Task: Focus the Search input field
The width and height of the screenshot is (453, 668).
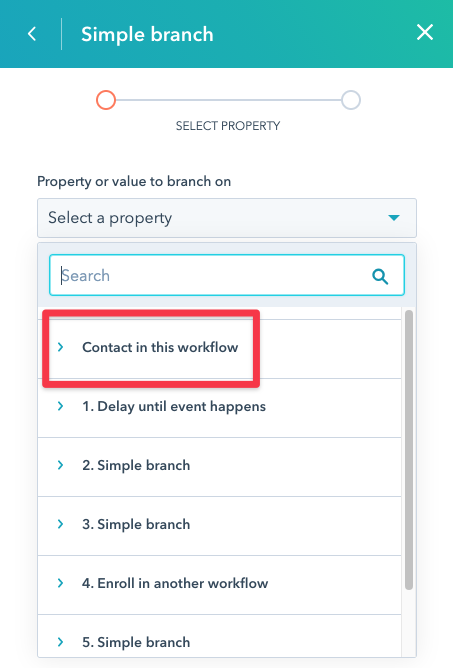Action: point(227,275)
